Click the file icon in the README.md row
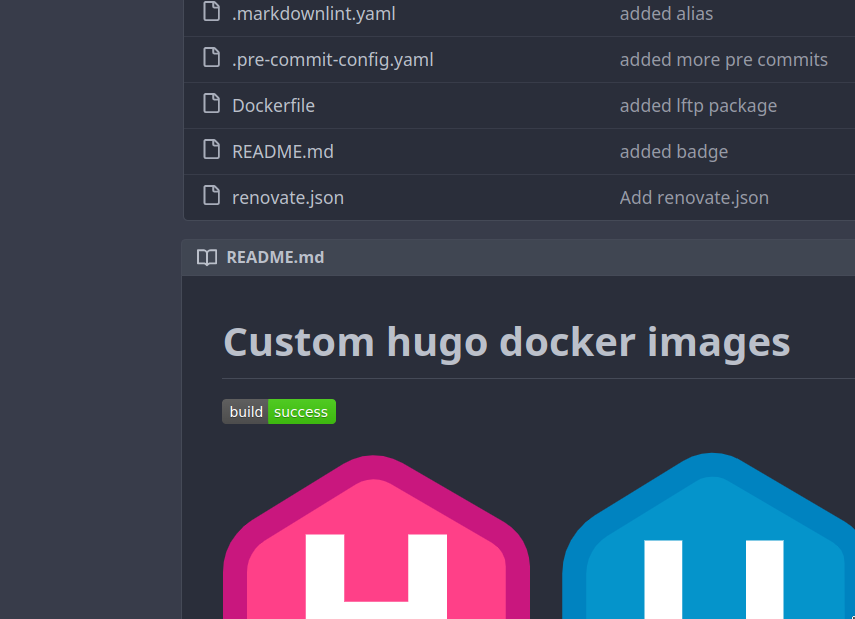The height and width of the screenshot is (619, 855). pos(211,151)
